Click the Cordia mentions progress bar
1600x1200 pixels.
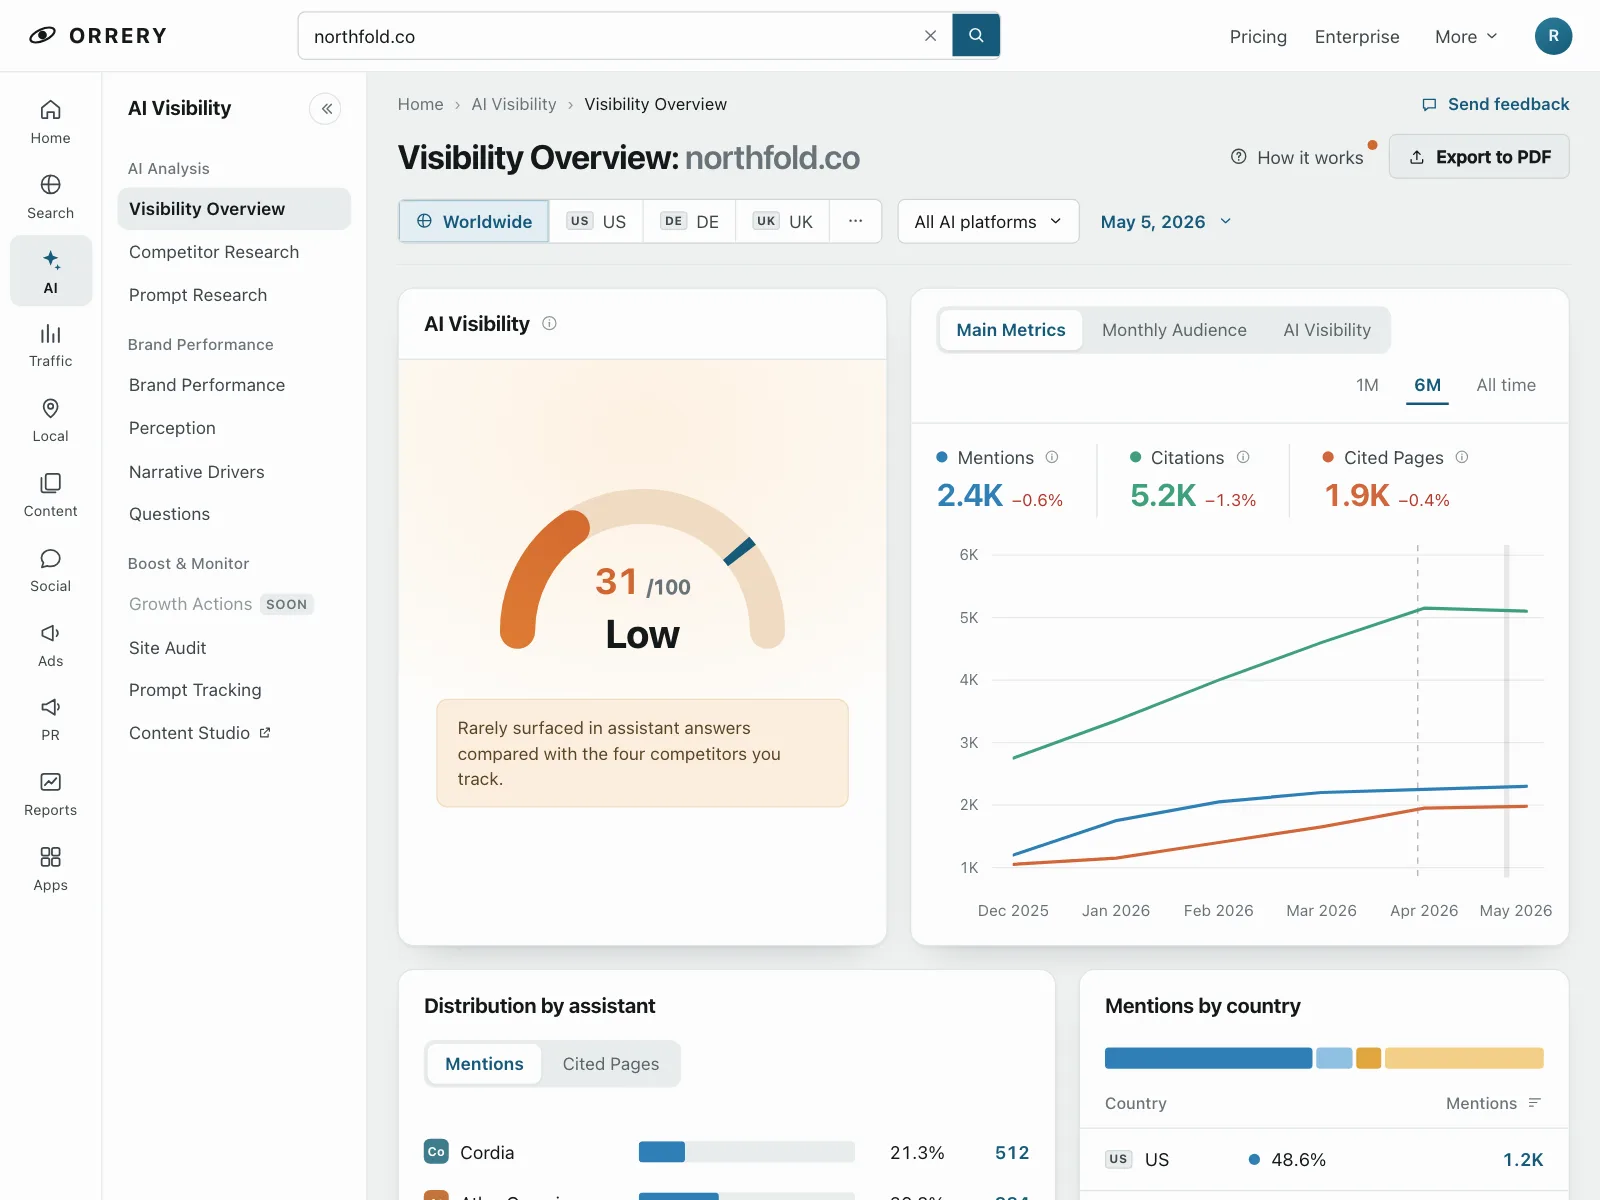[747, 1152]
